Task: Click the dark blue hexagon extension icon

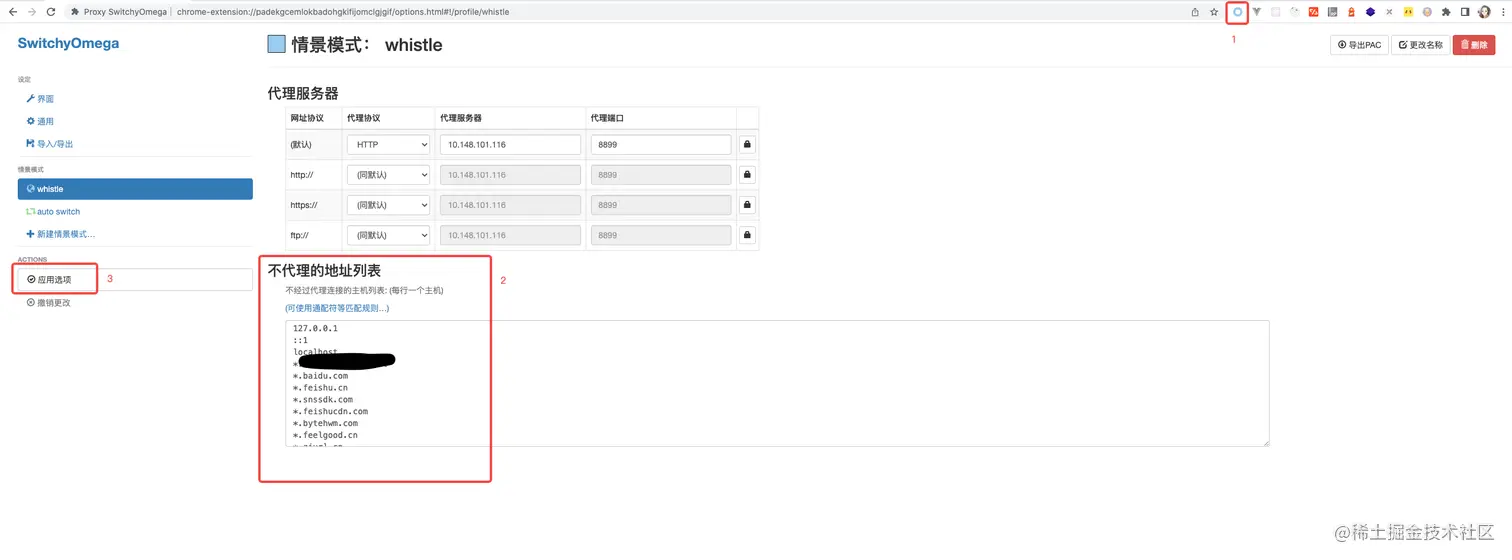Action: click(x=1370, y=12)
